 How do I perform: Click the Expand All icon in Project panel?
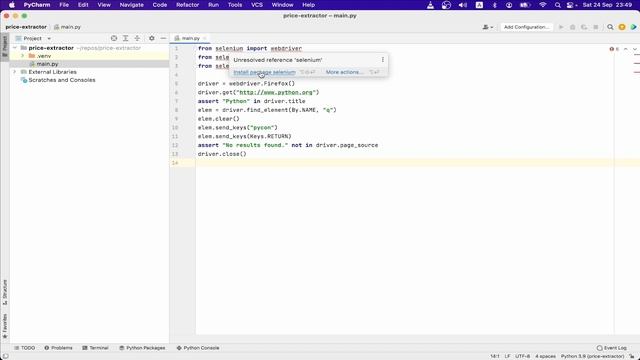pos(126,38)
